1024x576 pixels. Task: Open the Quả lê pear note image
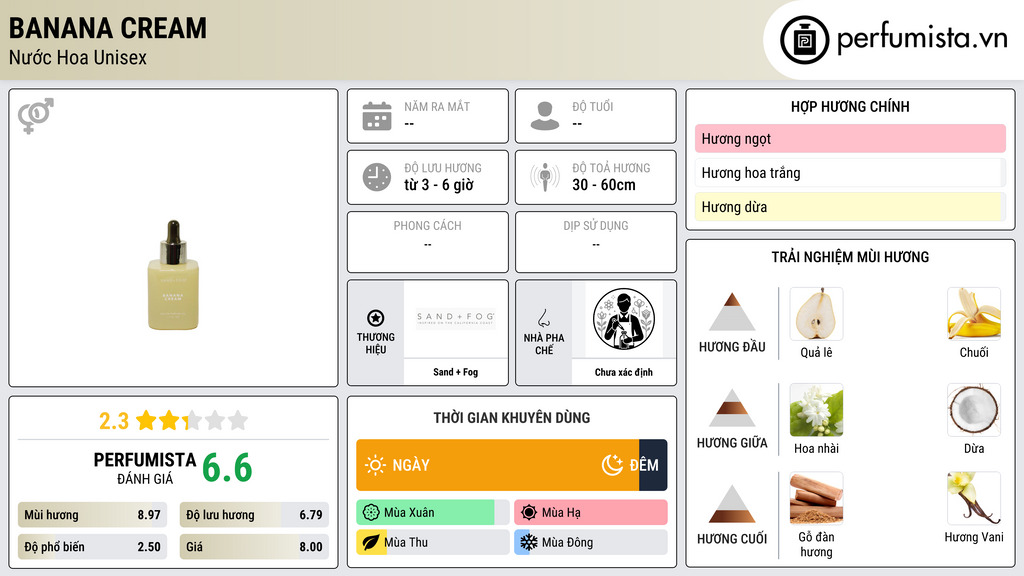(816, 314)
